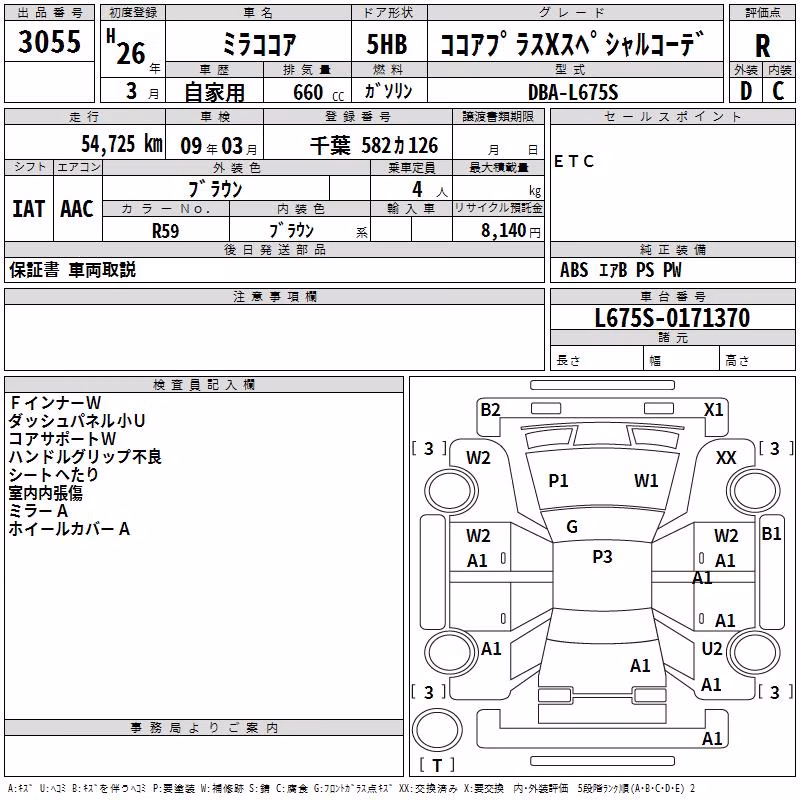Select the displacement value 660 cc
Screen dimensions: 800x800
pos(318,93)
